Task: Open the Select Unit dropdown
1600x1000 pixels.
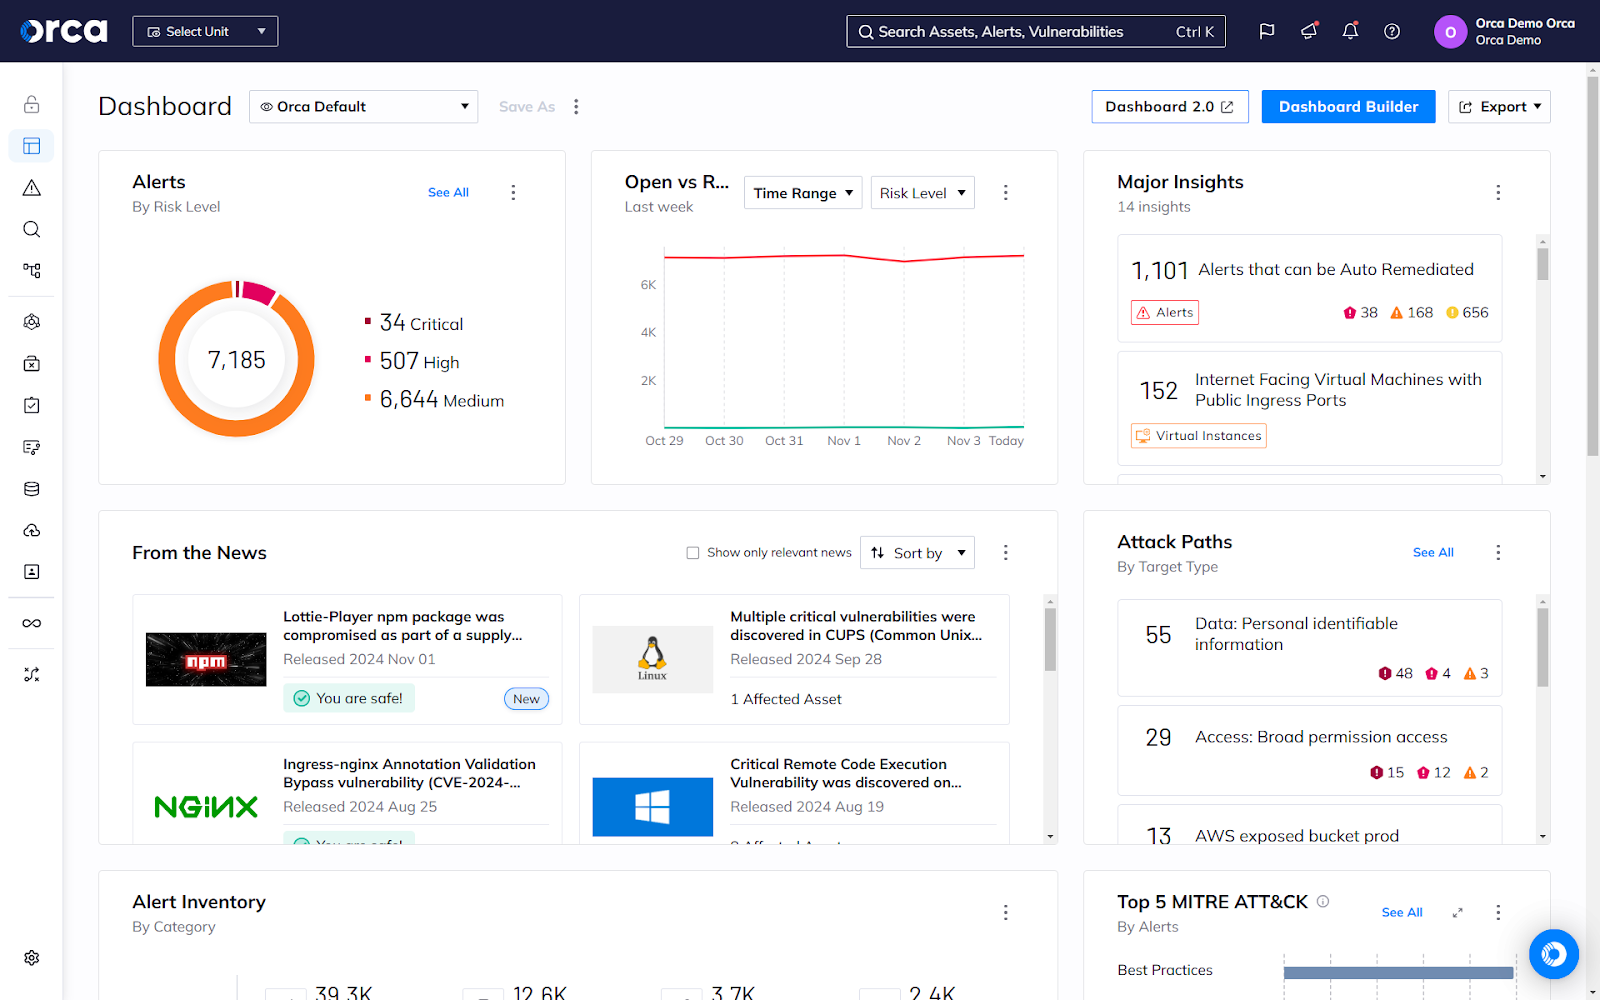Action: point(205,31)
